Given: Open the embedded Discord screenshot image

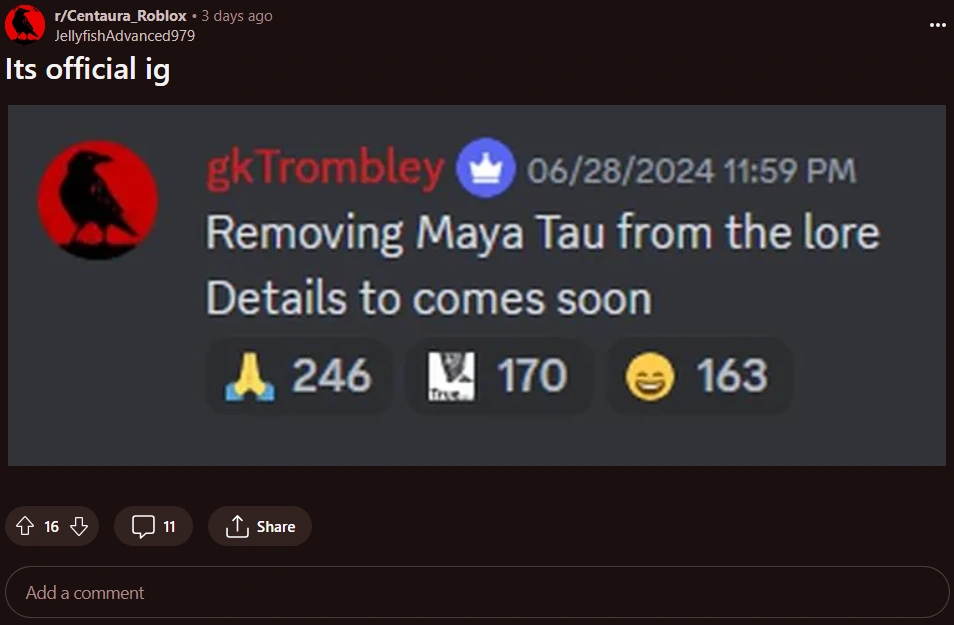Looking at the screenshot, I should pyautogui.click(x=477, y=285).
